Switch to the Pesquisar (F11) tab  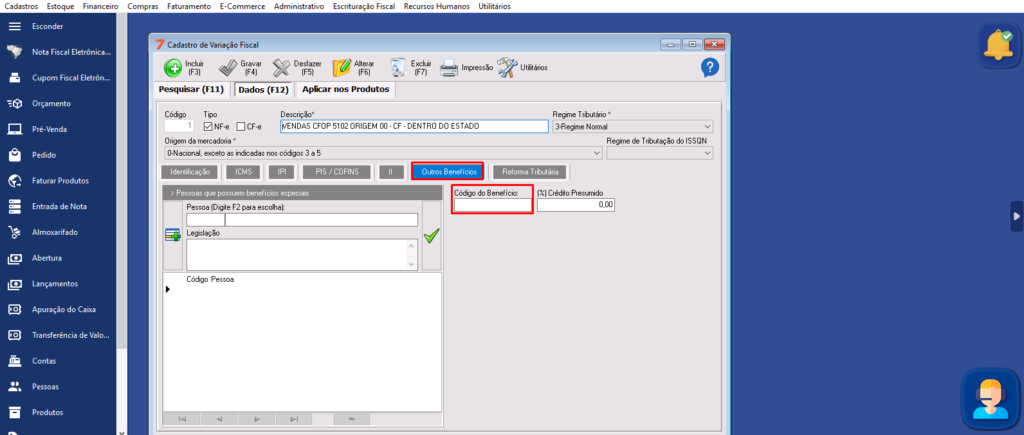click(193, 89)
